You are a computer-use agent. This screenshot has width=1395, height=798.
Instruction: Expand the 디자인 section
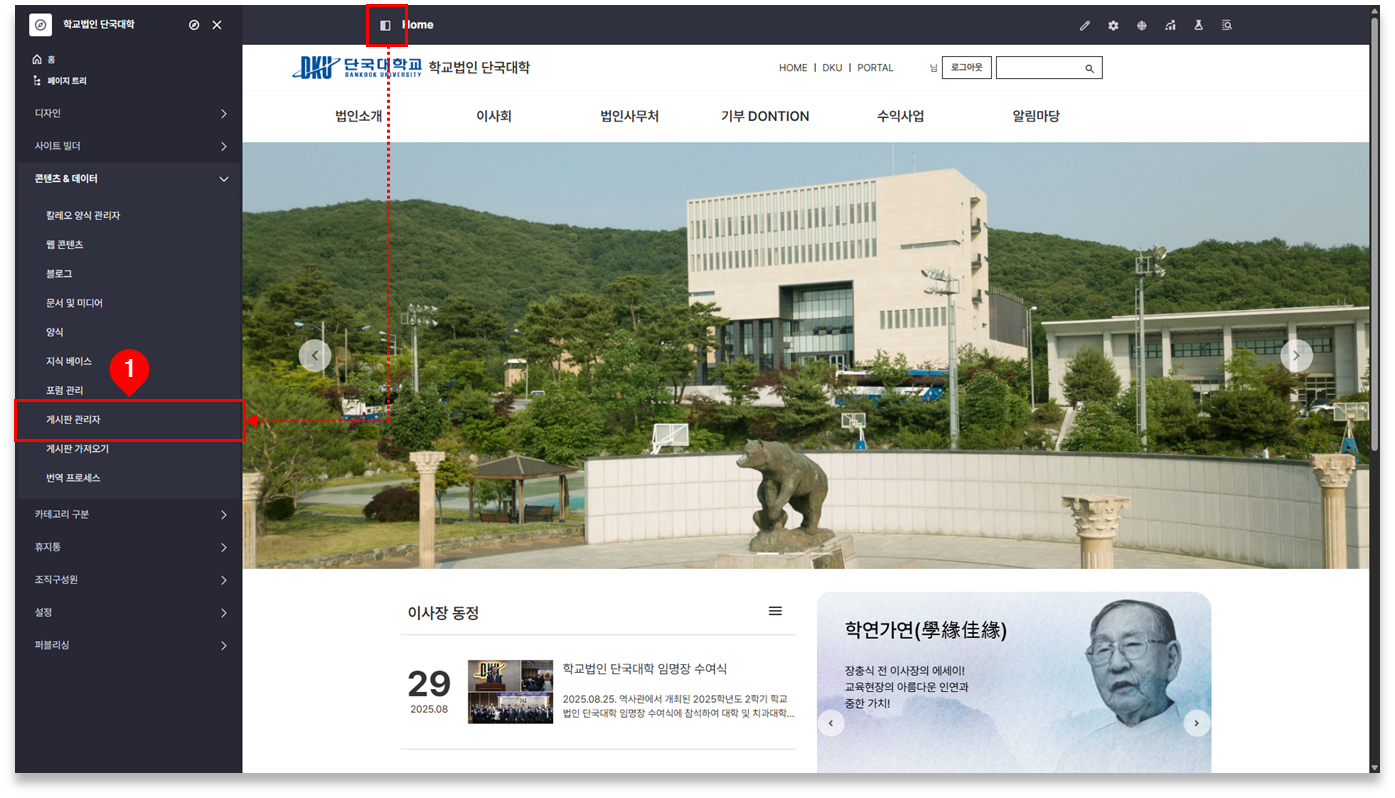[x=130, y=113]
